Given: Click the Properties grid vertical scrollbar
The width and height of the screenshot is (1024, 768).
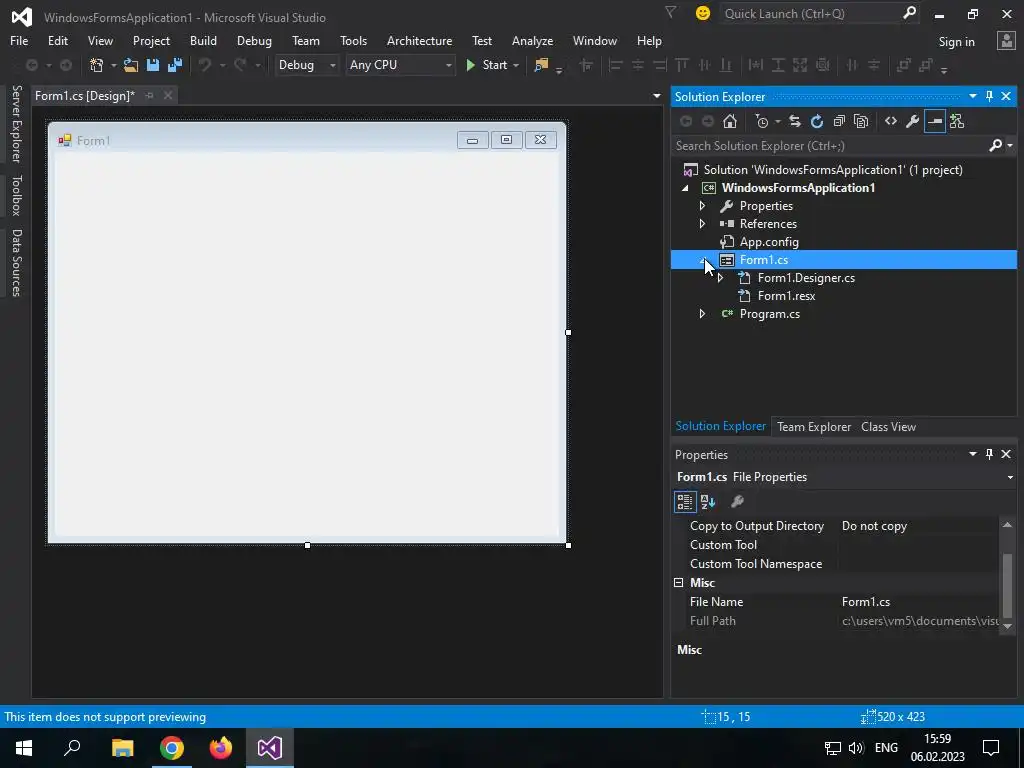Looking at the screenshot, I should coord(1007,575).
